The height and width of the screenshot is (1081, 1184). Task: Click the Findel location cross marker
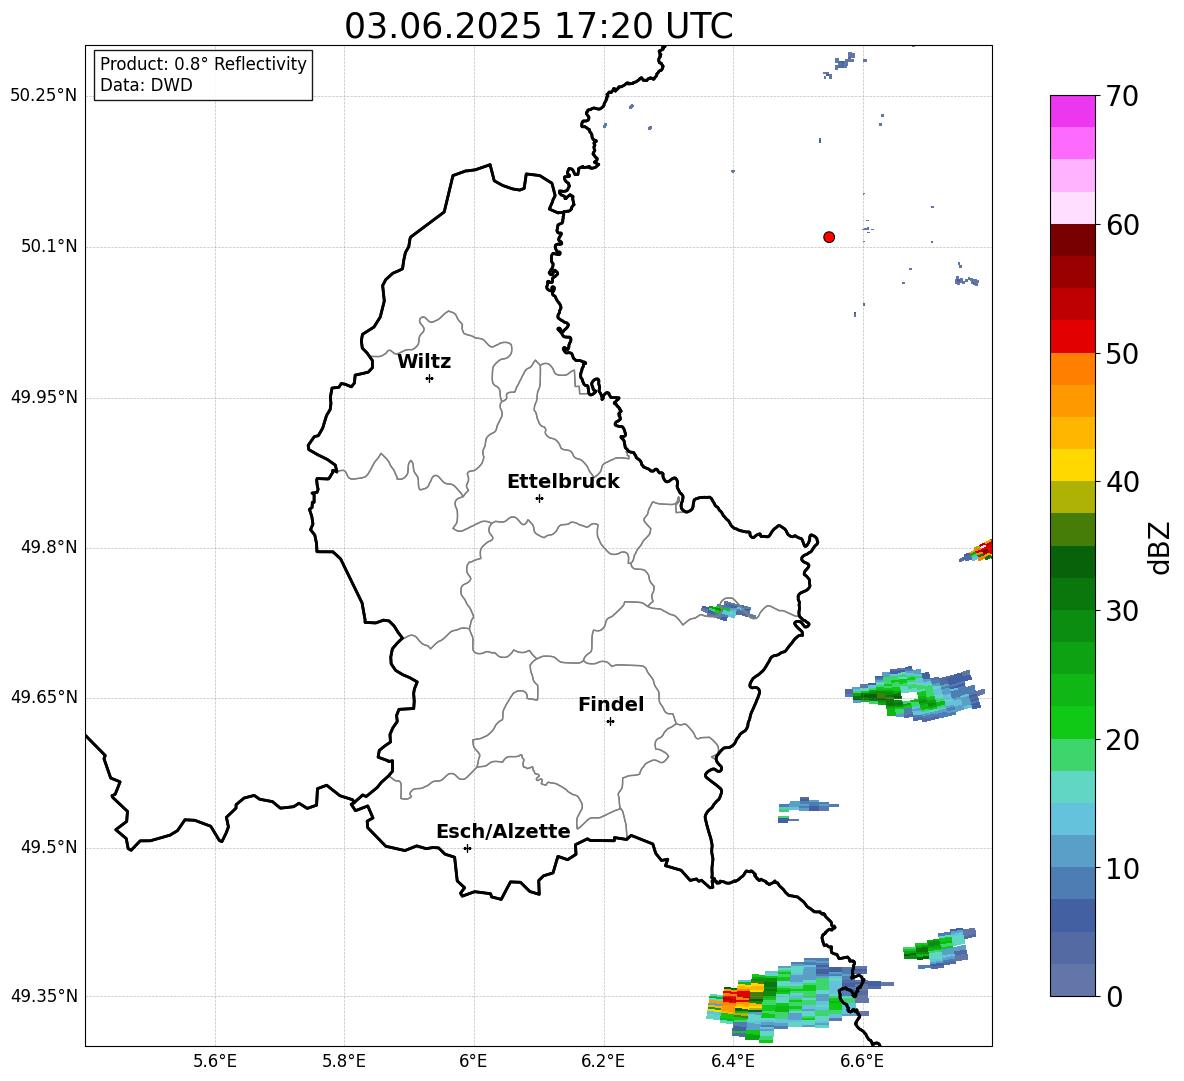click(610, 721)
